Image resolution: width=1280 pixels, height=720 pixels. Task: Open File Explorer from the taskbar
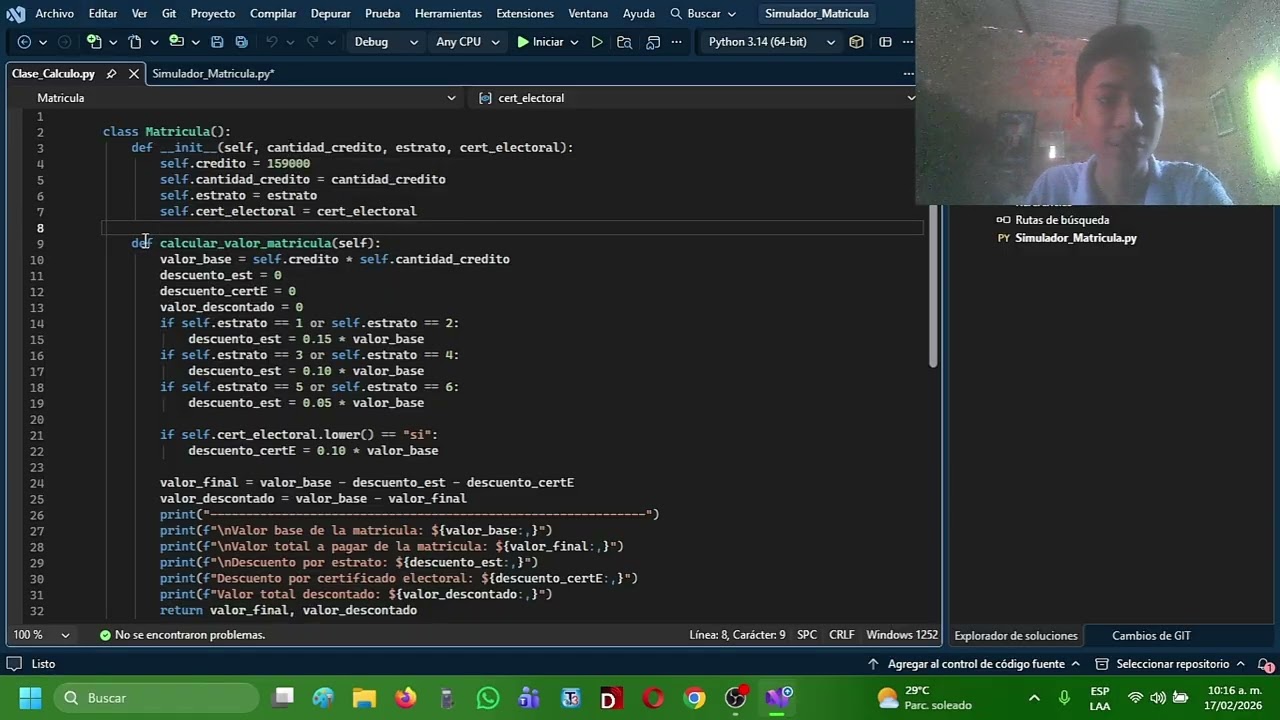[363, 698]
